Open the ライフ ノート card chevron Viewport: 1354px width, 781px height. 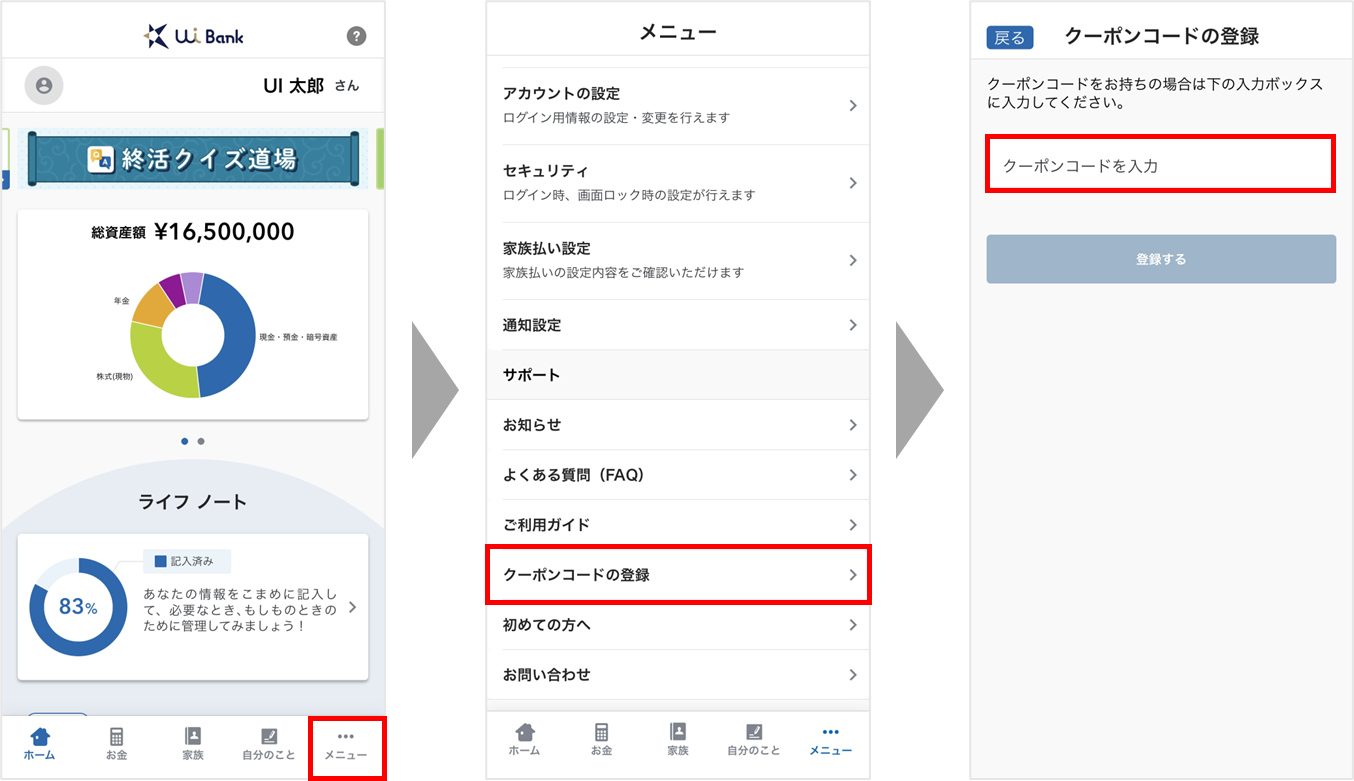click(352, 607)
